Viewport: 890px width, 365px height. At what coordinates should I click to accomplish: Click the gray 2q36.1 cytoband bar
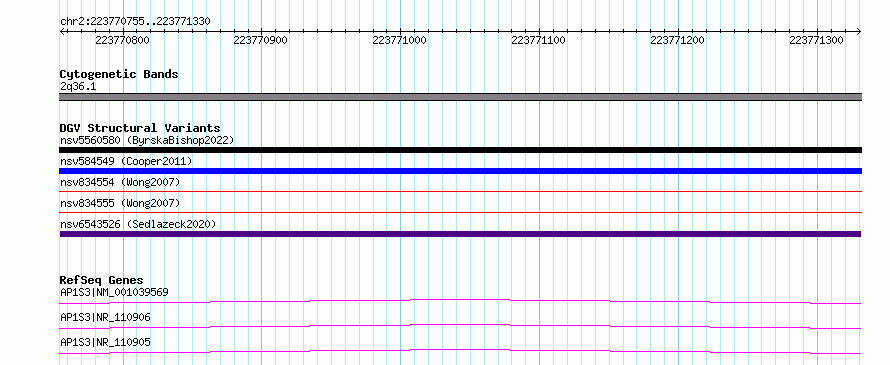[x=460, y=97]
